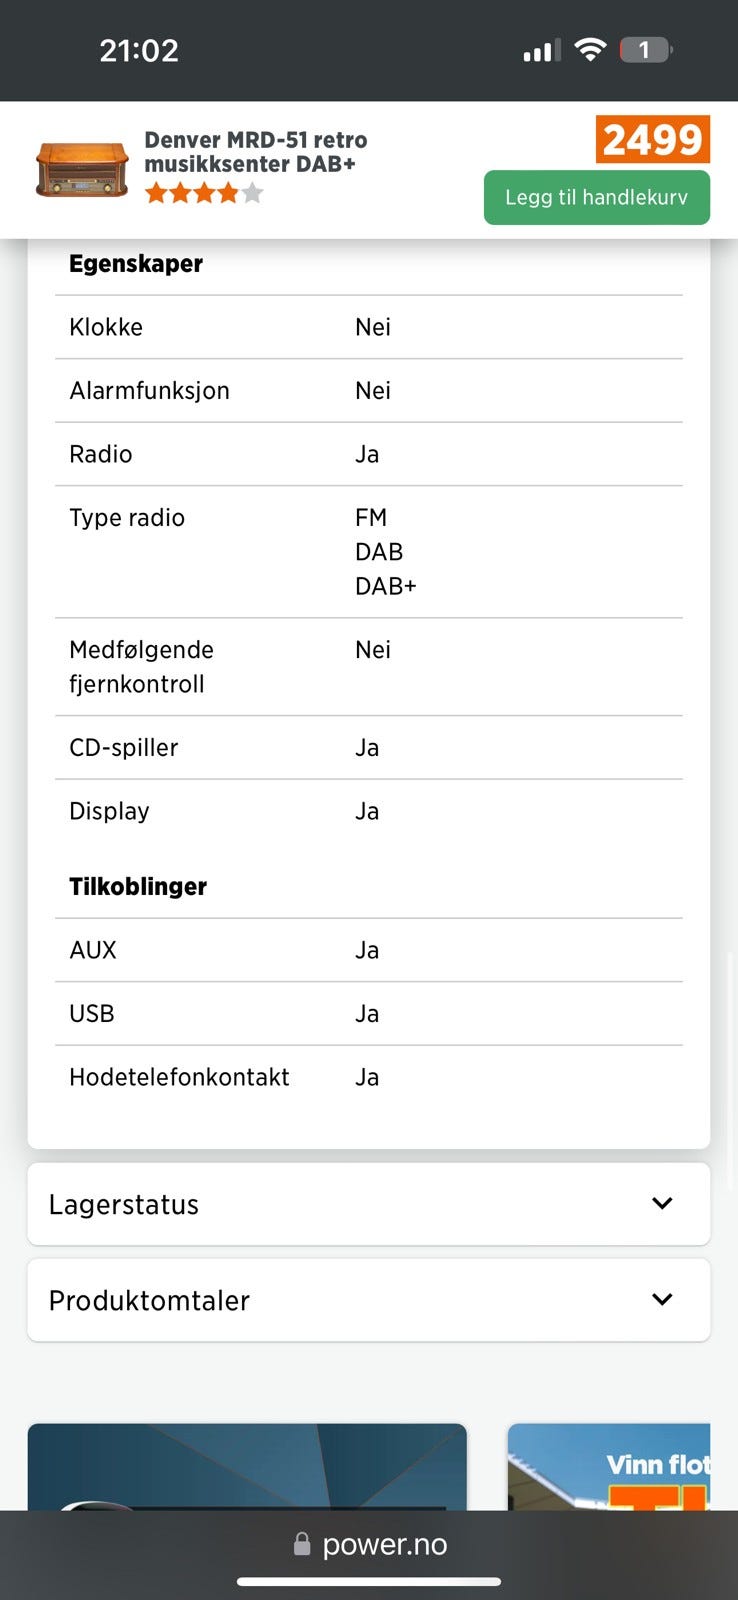Tap the cellular signal bars icon
This screenshot has width=738, height=1600.
click(541, 50)
